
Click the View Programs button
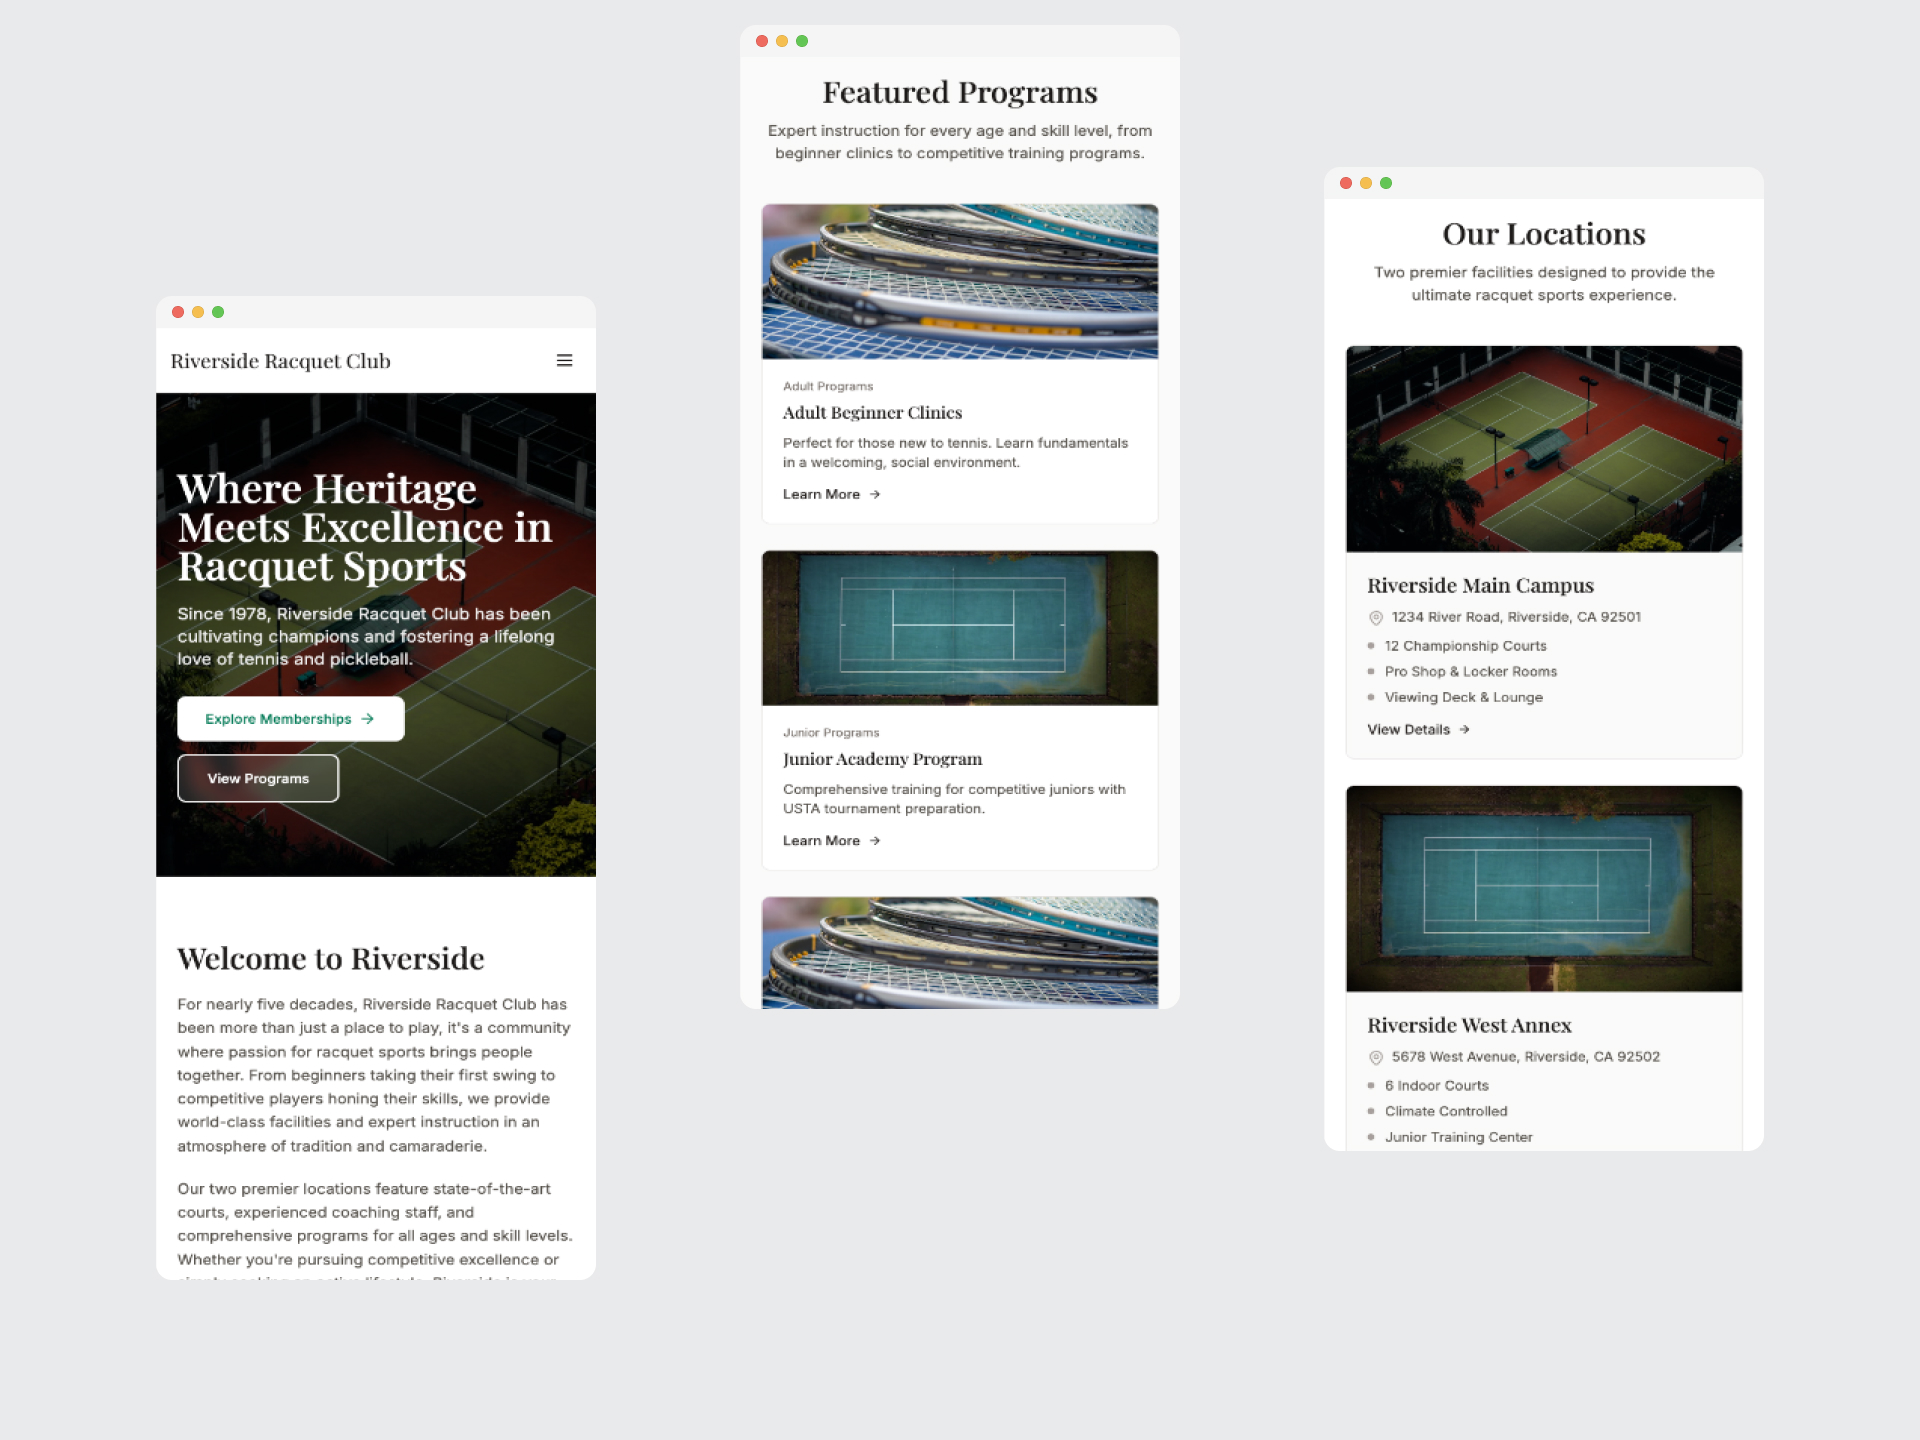pos(258,778)
